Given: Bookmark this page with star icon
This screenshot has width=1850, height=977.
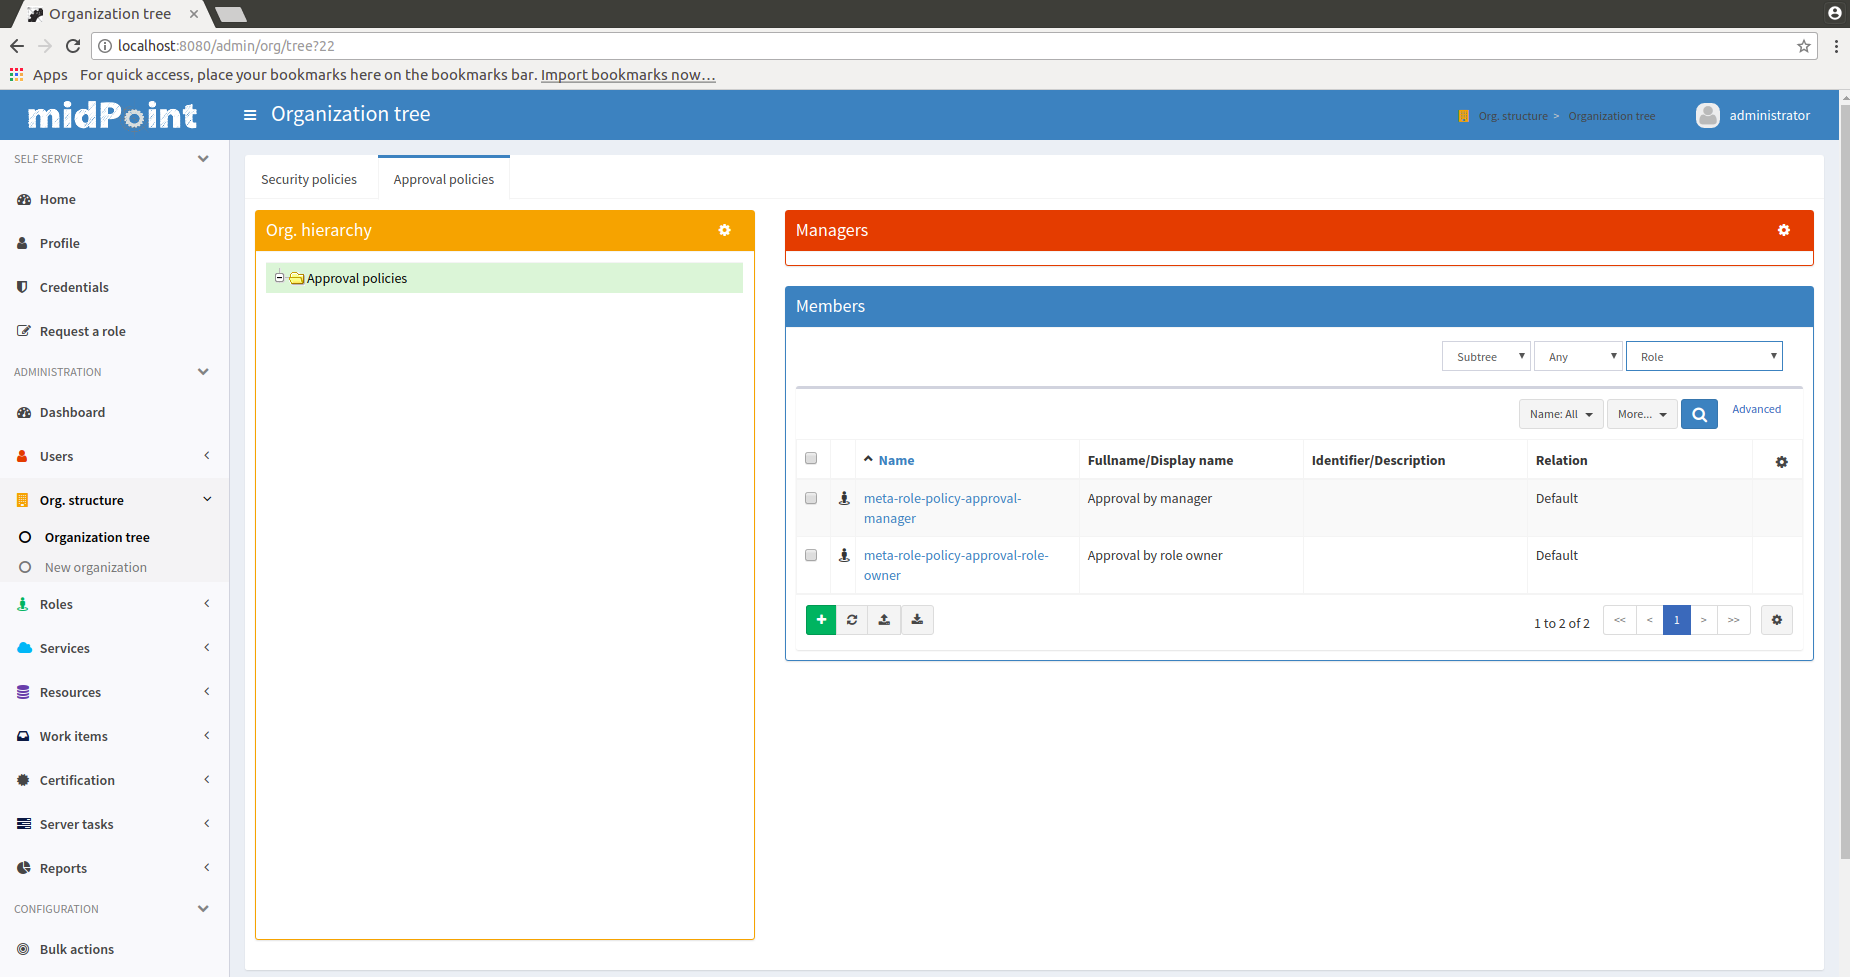Looking at the screenshot, I should click(x=1804, y=46).
